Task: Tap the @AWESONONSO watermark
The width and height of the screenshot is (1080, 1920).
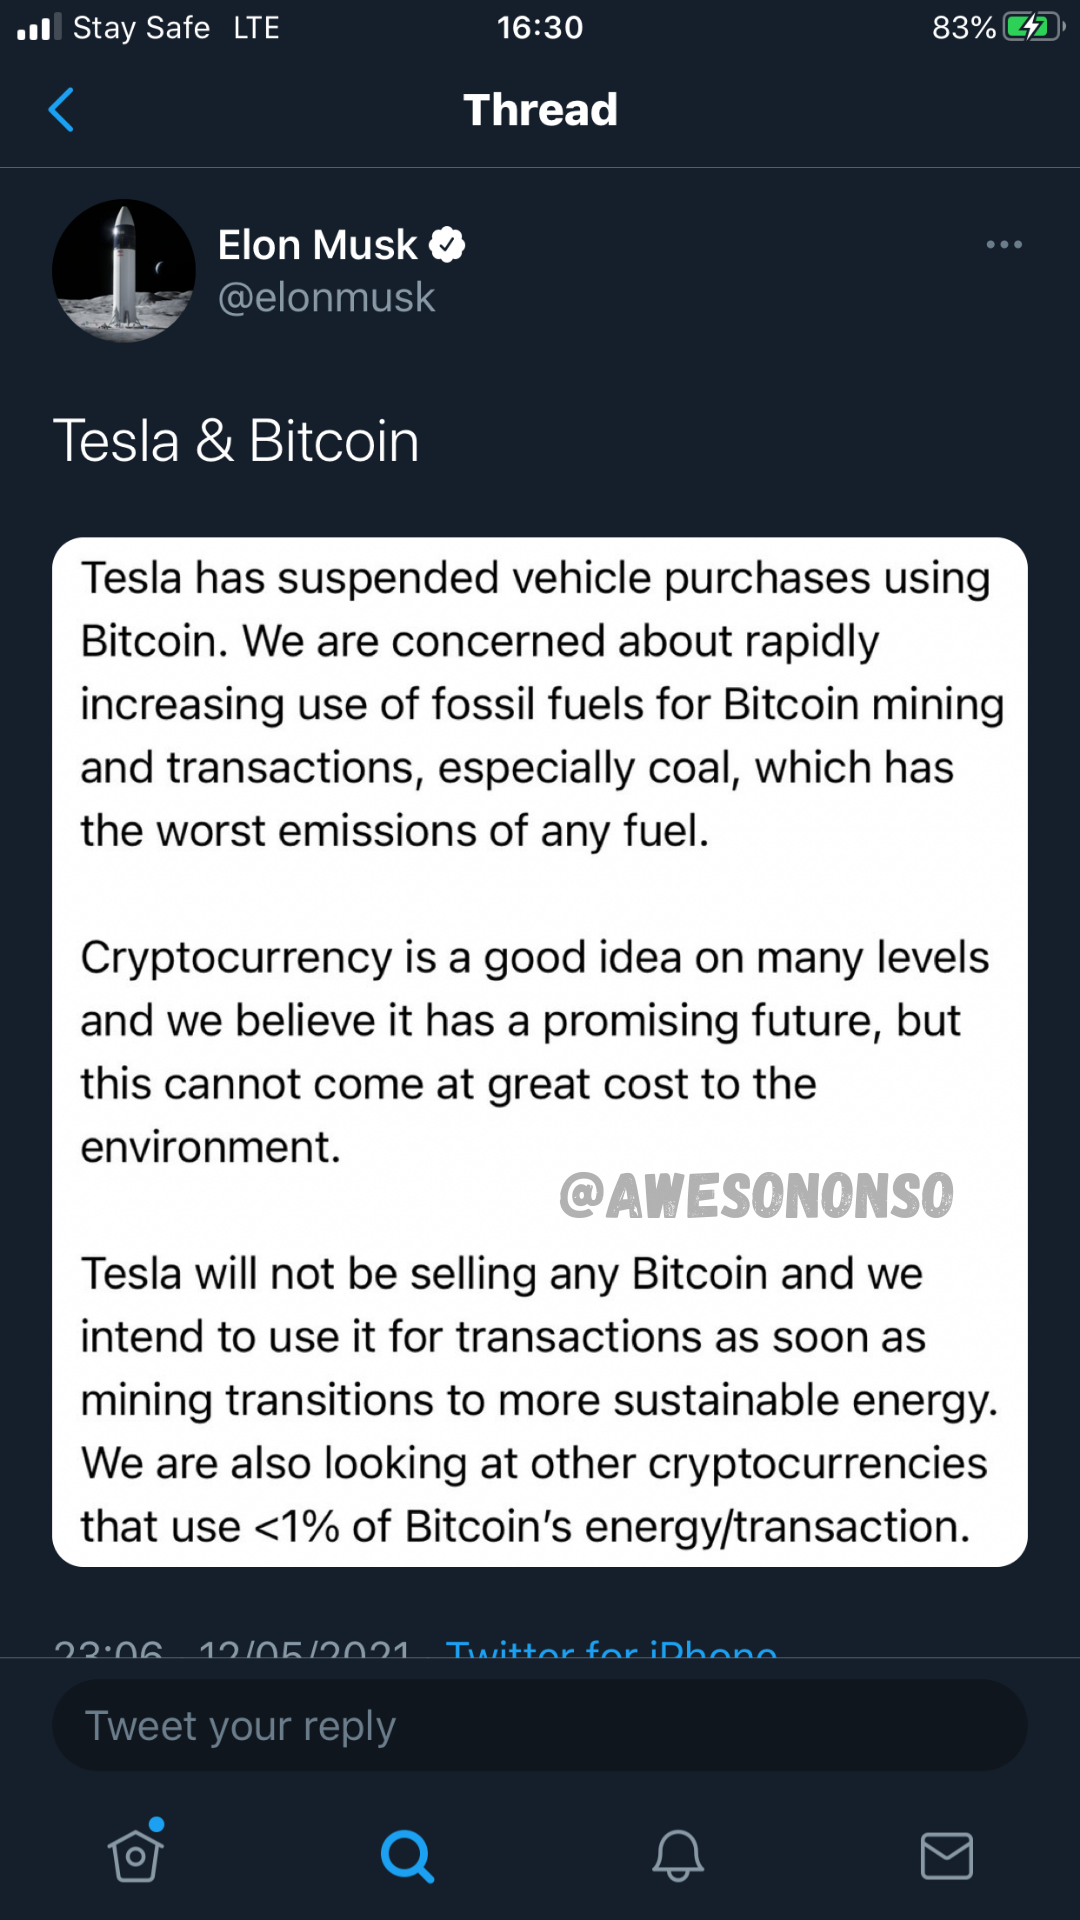Action: point(756,1196)
